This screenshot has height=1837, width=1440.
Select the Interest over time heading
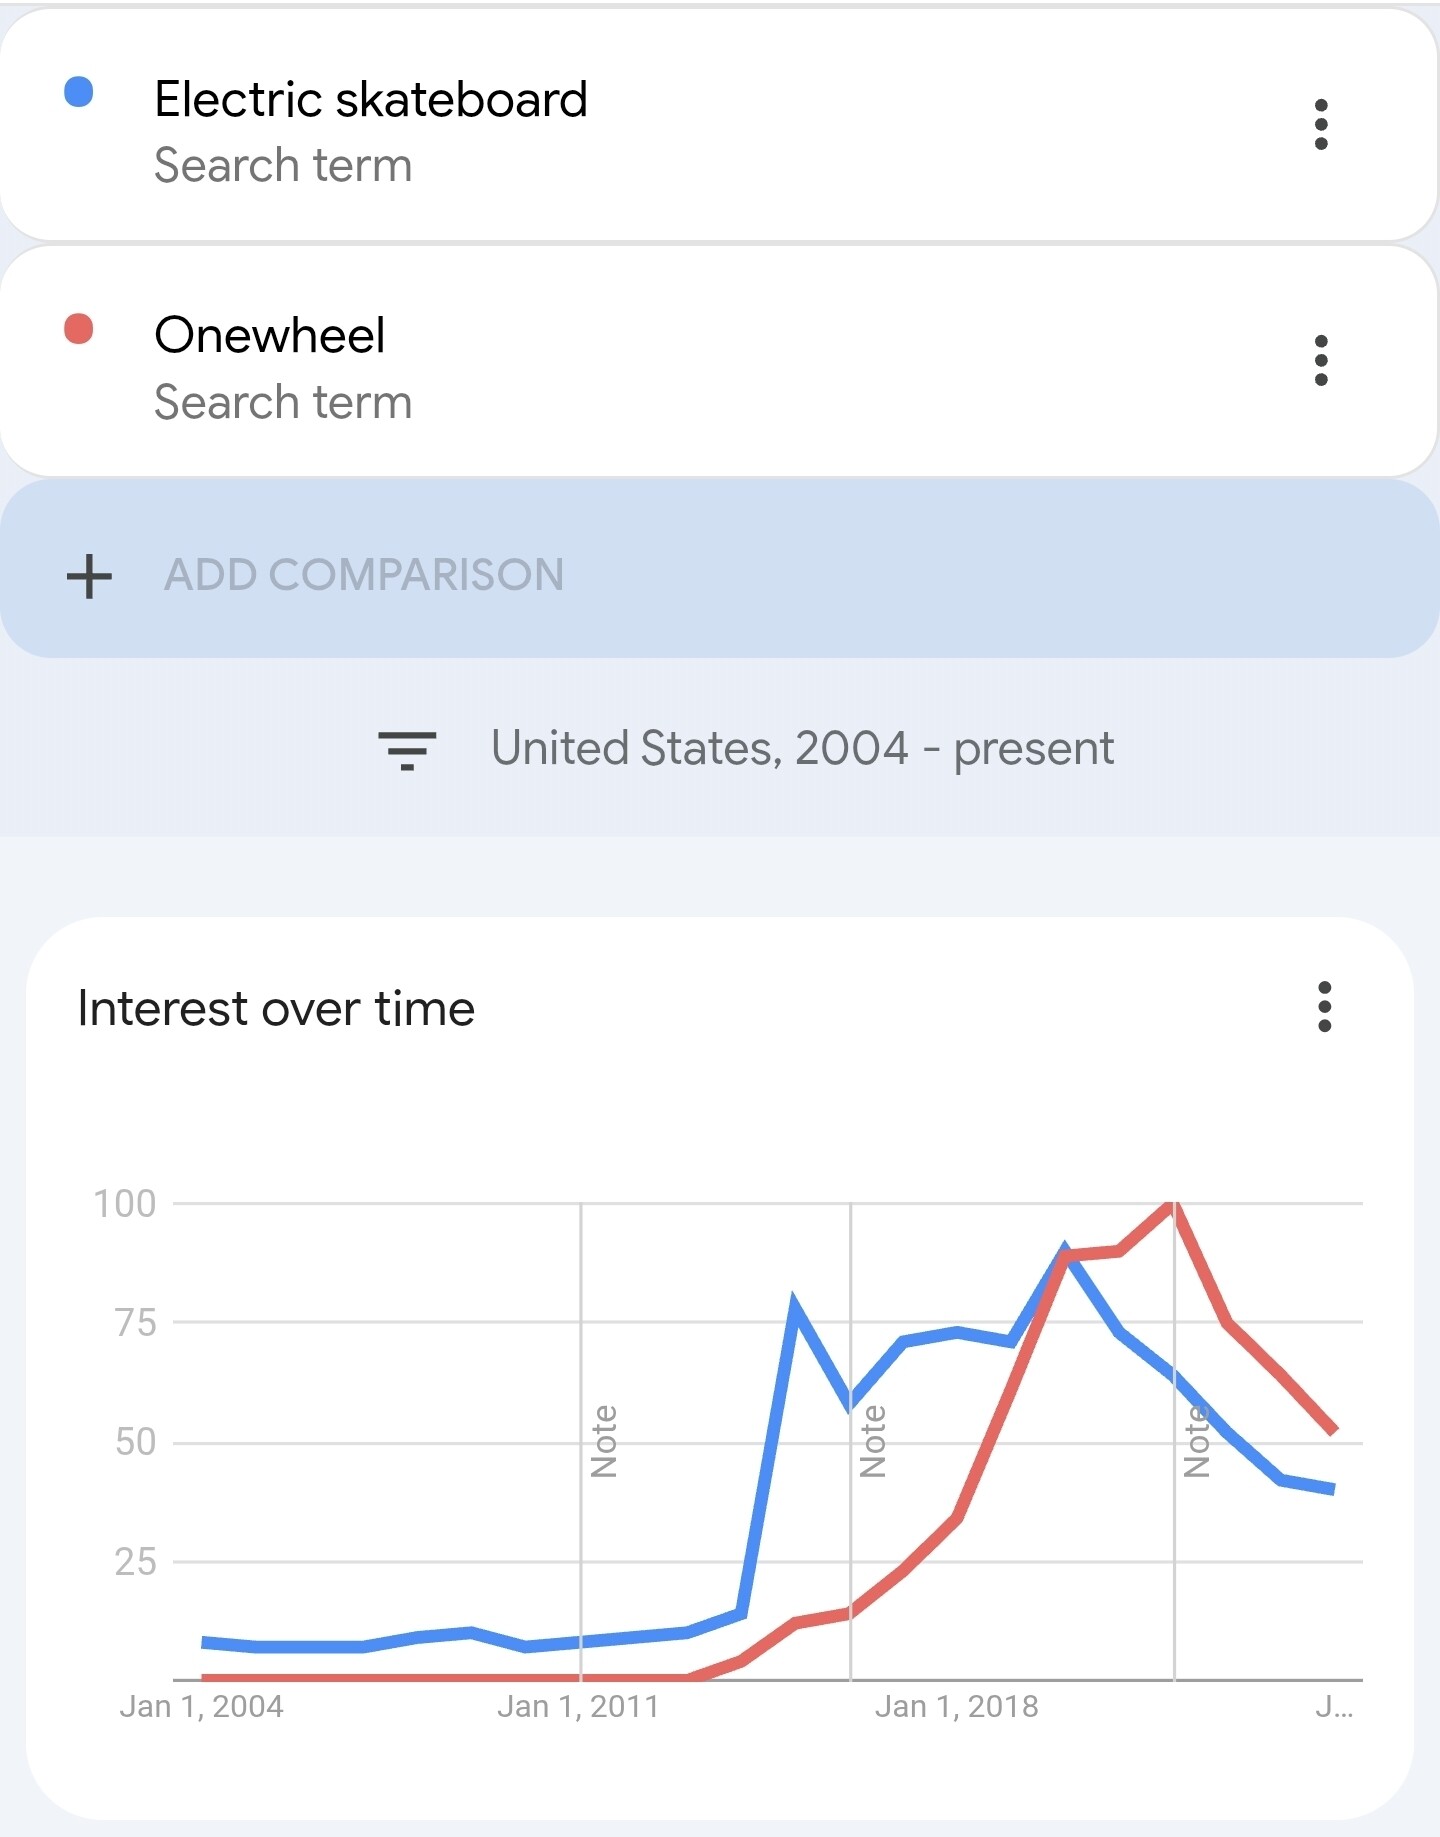coord(276,1009)
